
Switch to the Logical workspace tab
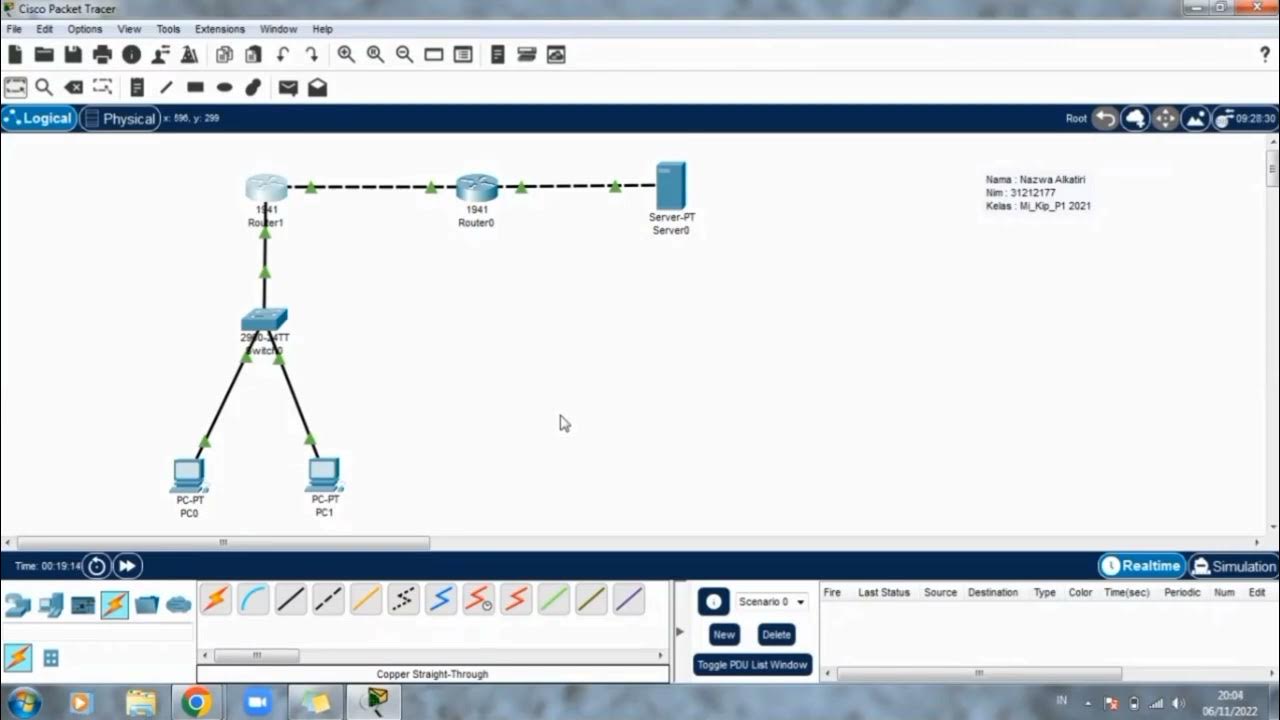(x=39, y=118)
